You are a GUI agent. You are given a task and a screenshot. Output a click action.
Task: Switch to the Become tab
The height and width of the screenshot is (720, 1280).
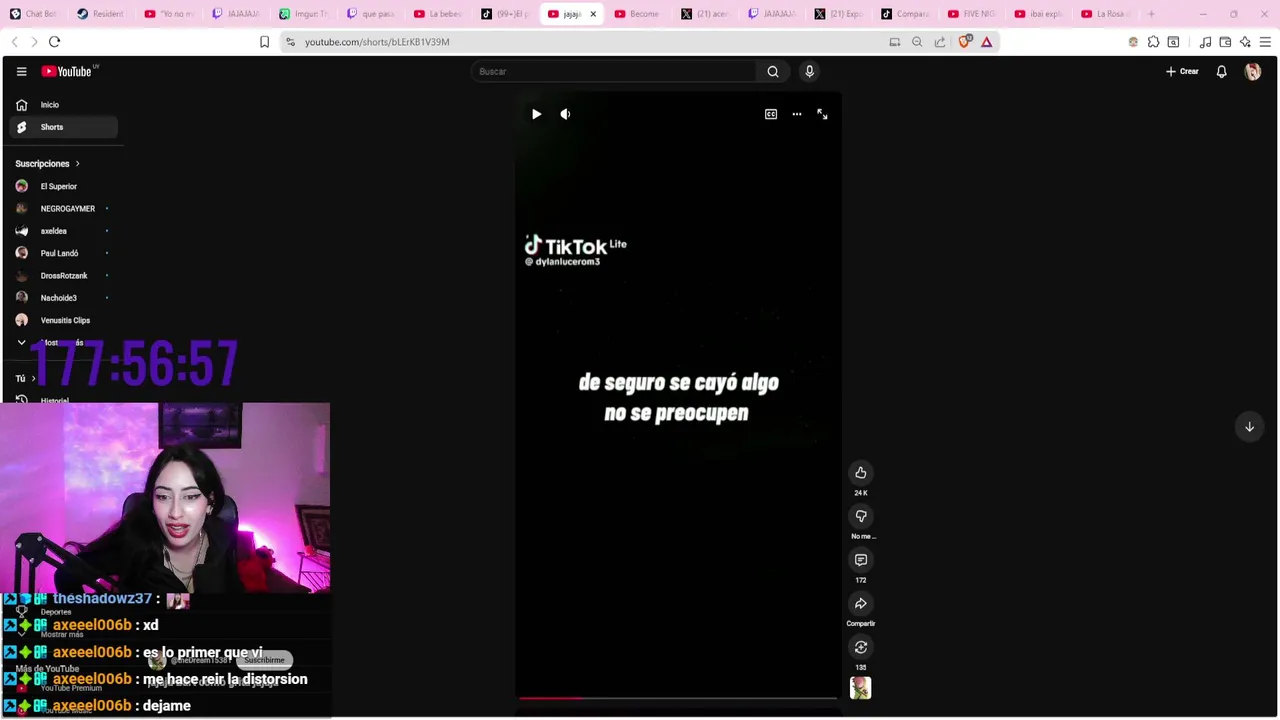pyautogui.click(x=638, y=14)
